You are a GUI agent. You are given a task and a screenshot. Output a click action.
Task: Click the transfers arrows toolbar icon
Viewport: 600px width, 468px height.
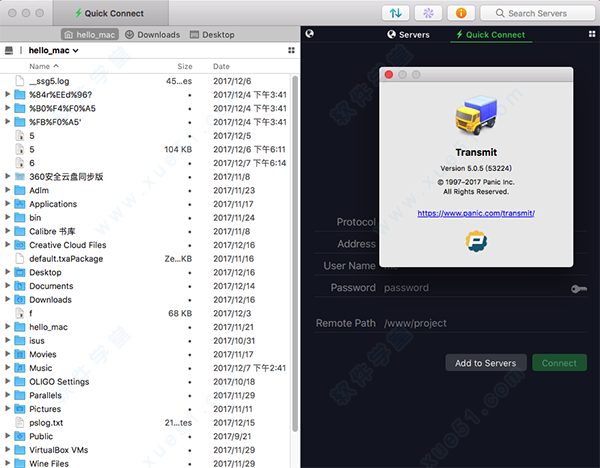point(395,13)
